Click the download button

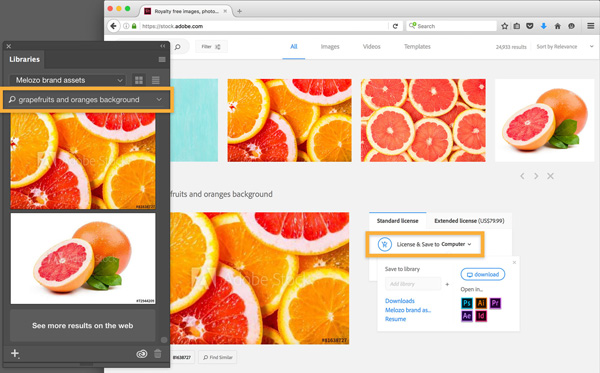pyautogui.click(x=483, y=274)
